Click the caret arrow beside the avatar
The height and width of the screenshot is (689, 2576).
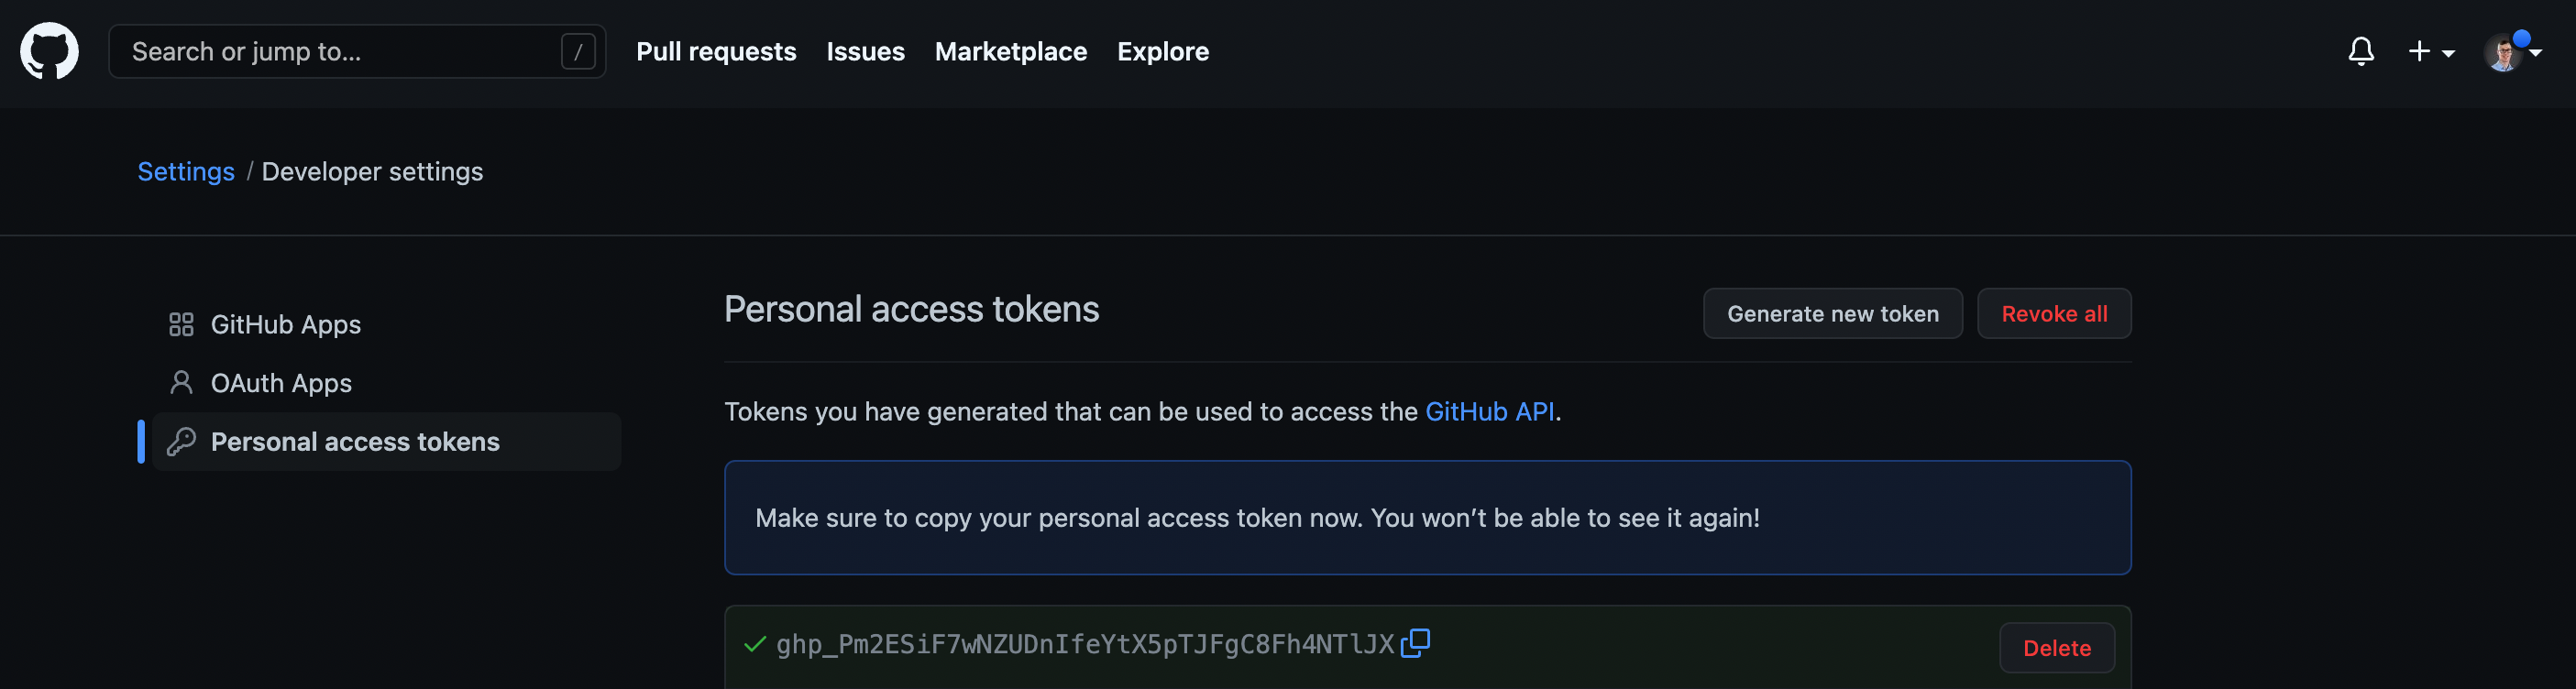(2535, 53)
